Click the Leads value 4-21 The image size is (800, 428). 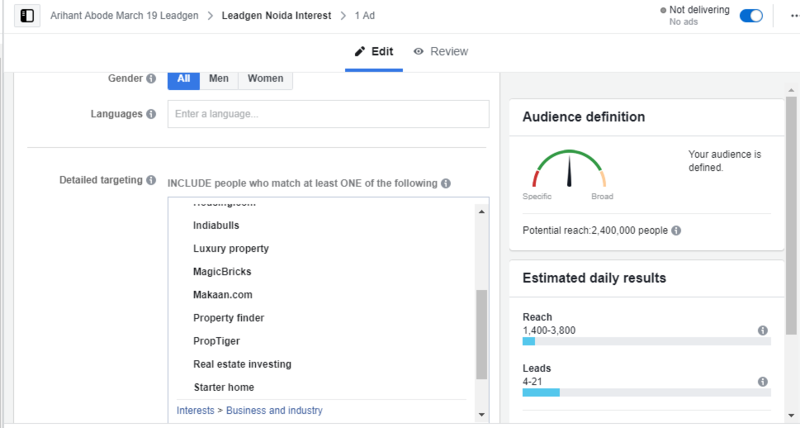click(532, 382)
